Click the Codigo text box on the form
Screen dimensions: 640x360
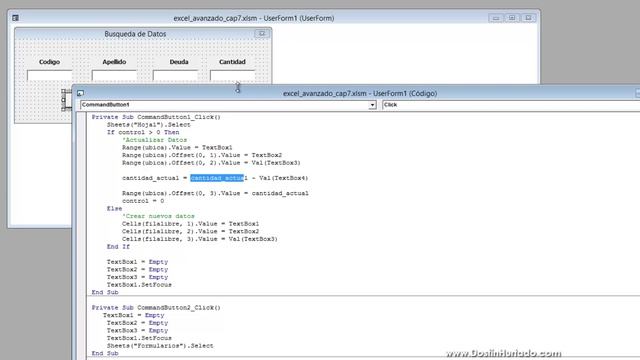49,76
